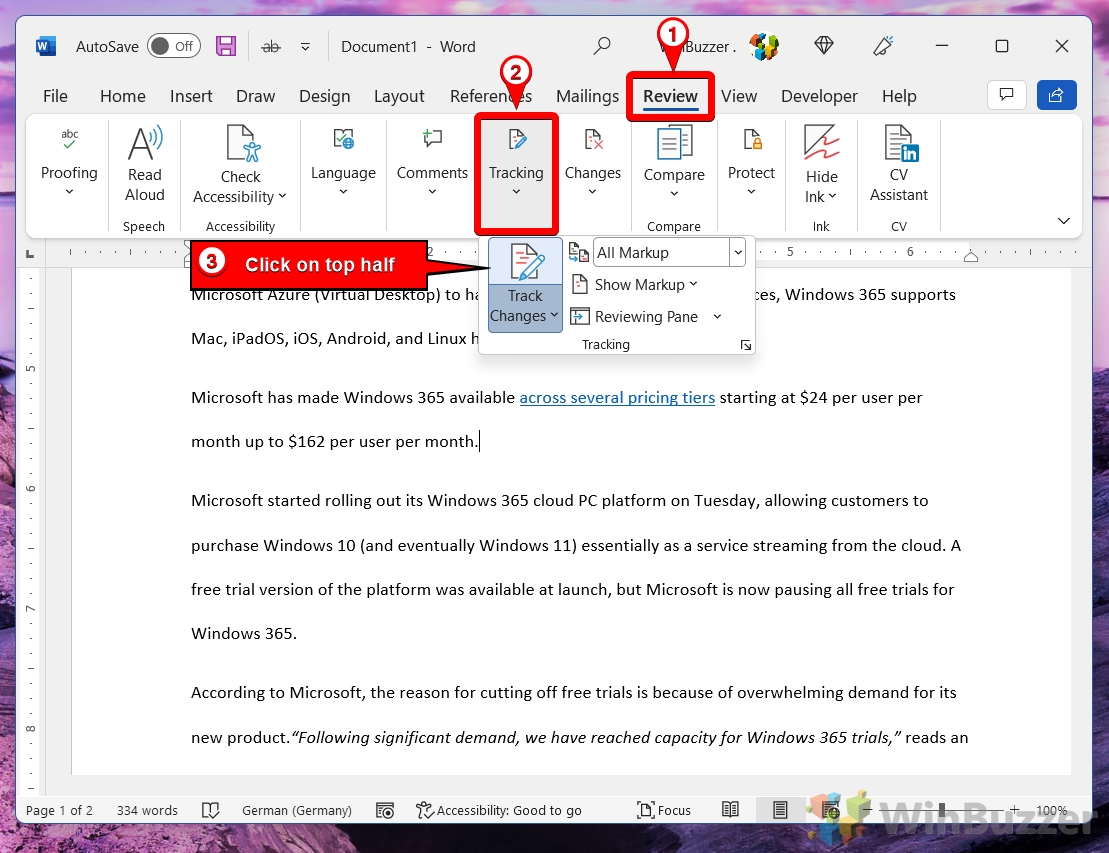Viewport: 1109px width, 853px height.
Task: Open Tracking options dialog launcher
Action: click(x=745, y=345)
